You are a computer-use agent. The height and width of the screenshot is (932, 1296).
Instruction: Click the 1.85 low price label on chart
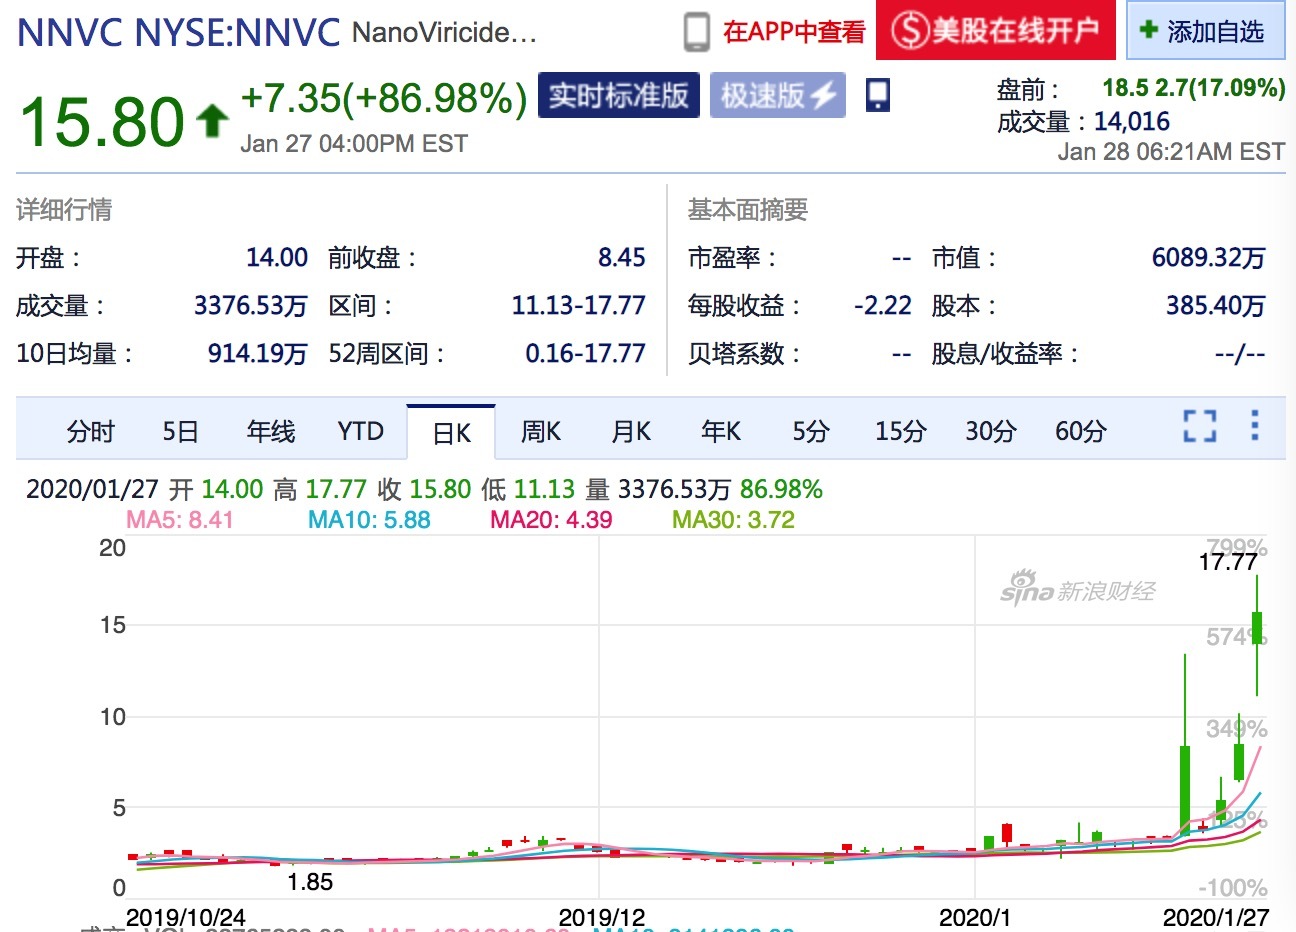(x=310, y=883)
